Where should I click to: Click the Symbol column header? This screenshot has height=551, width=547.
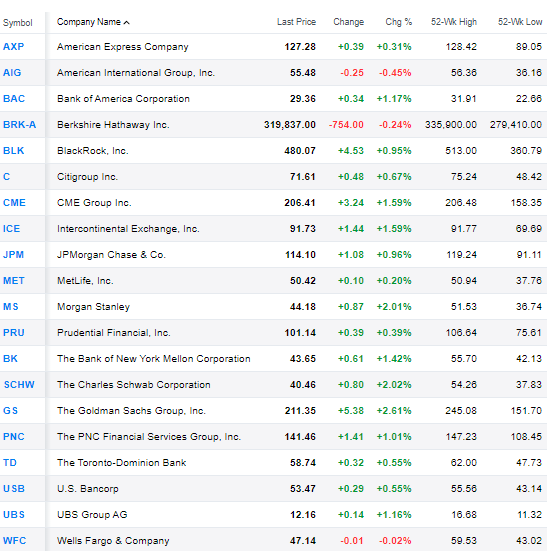(x=18, y=23)
